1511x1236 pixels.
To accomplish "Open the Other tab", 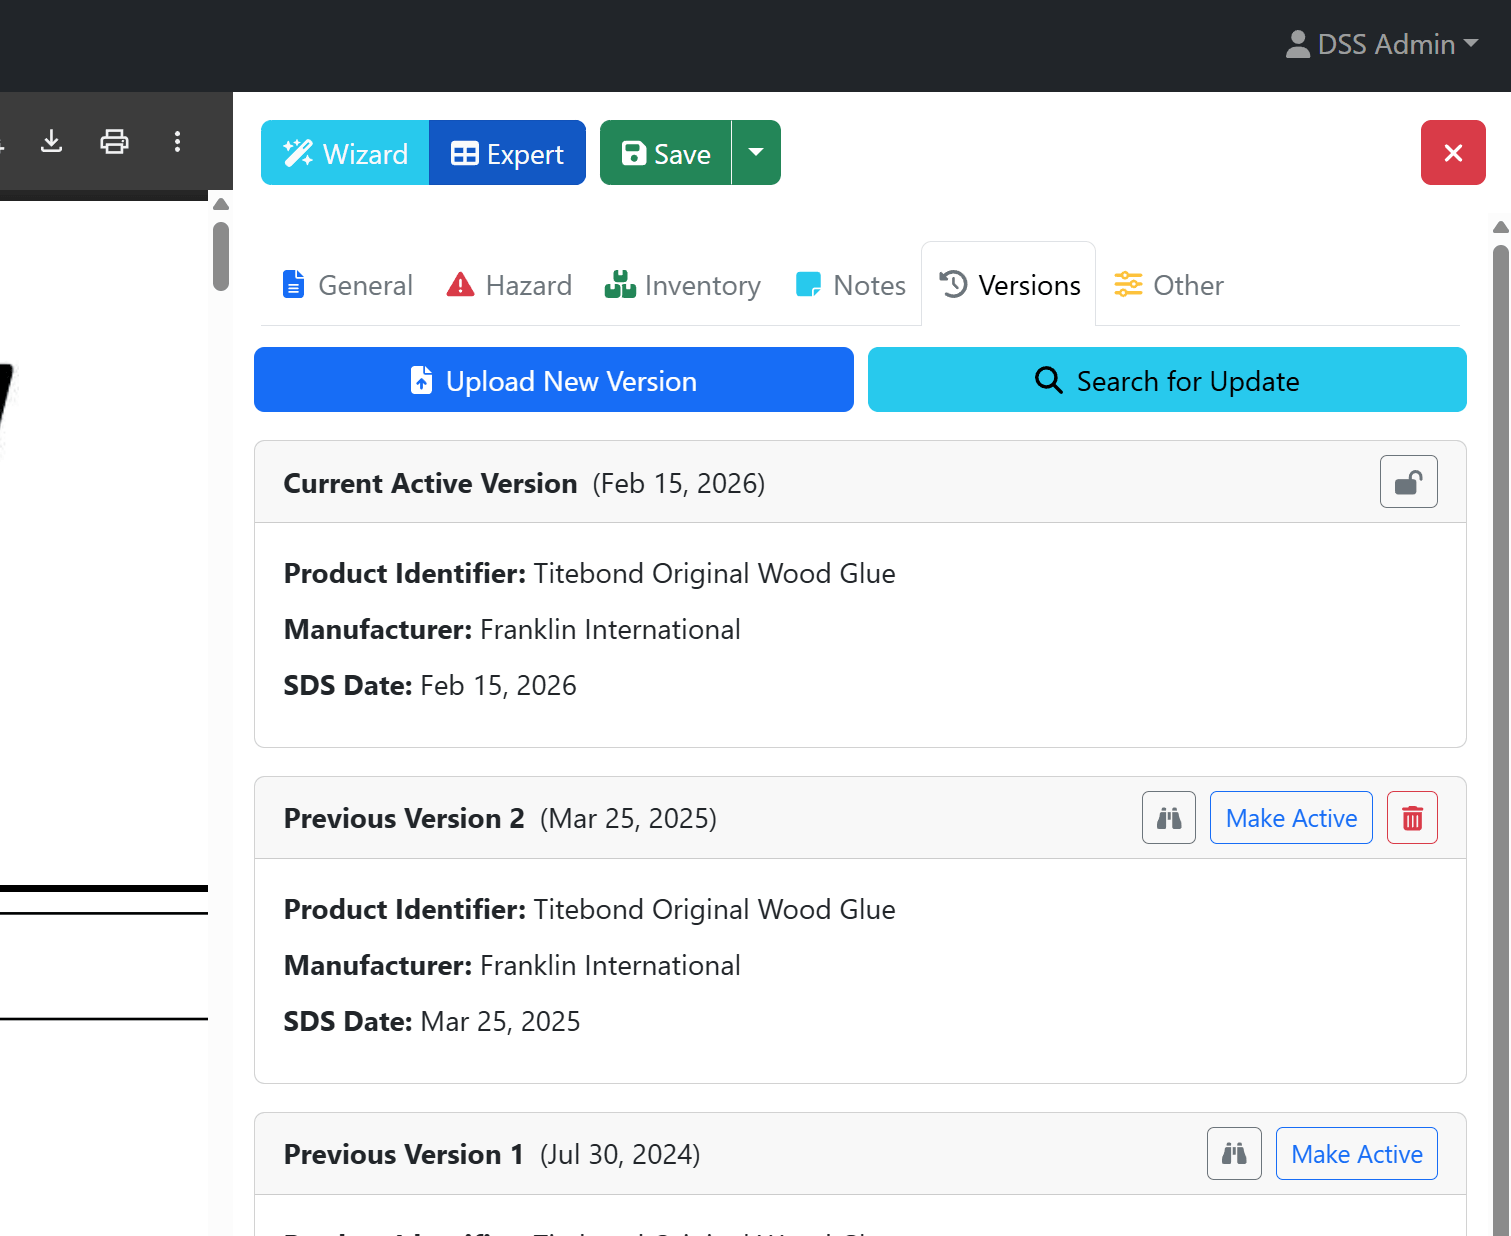I will (1169, 285).
